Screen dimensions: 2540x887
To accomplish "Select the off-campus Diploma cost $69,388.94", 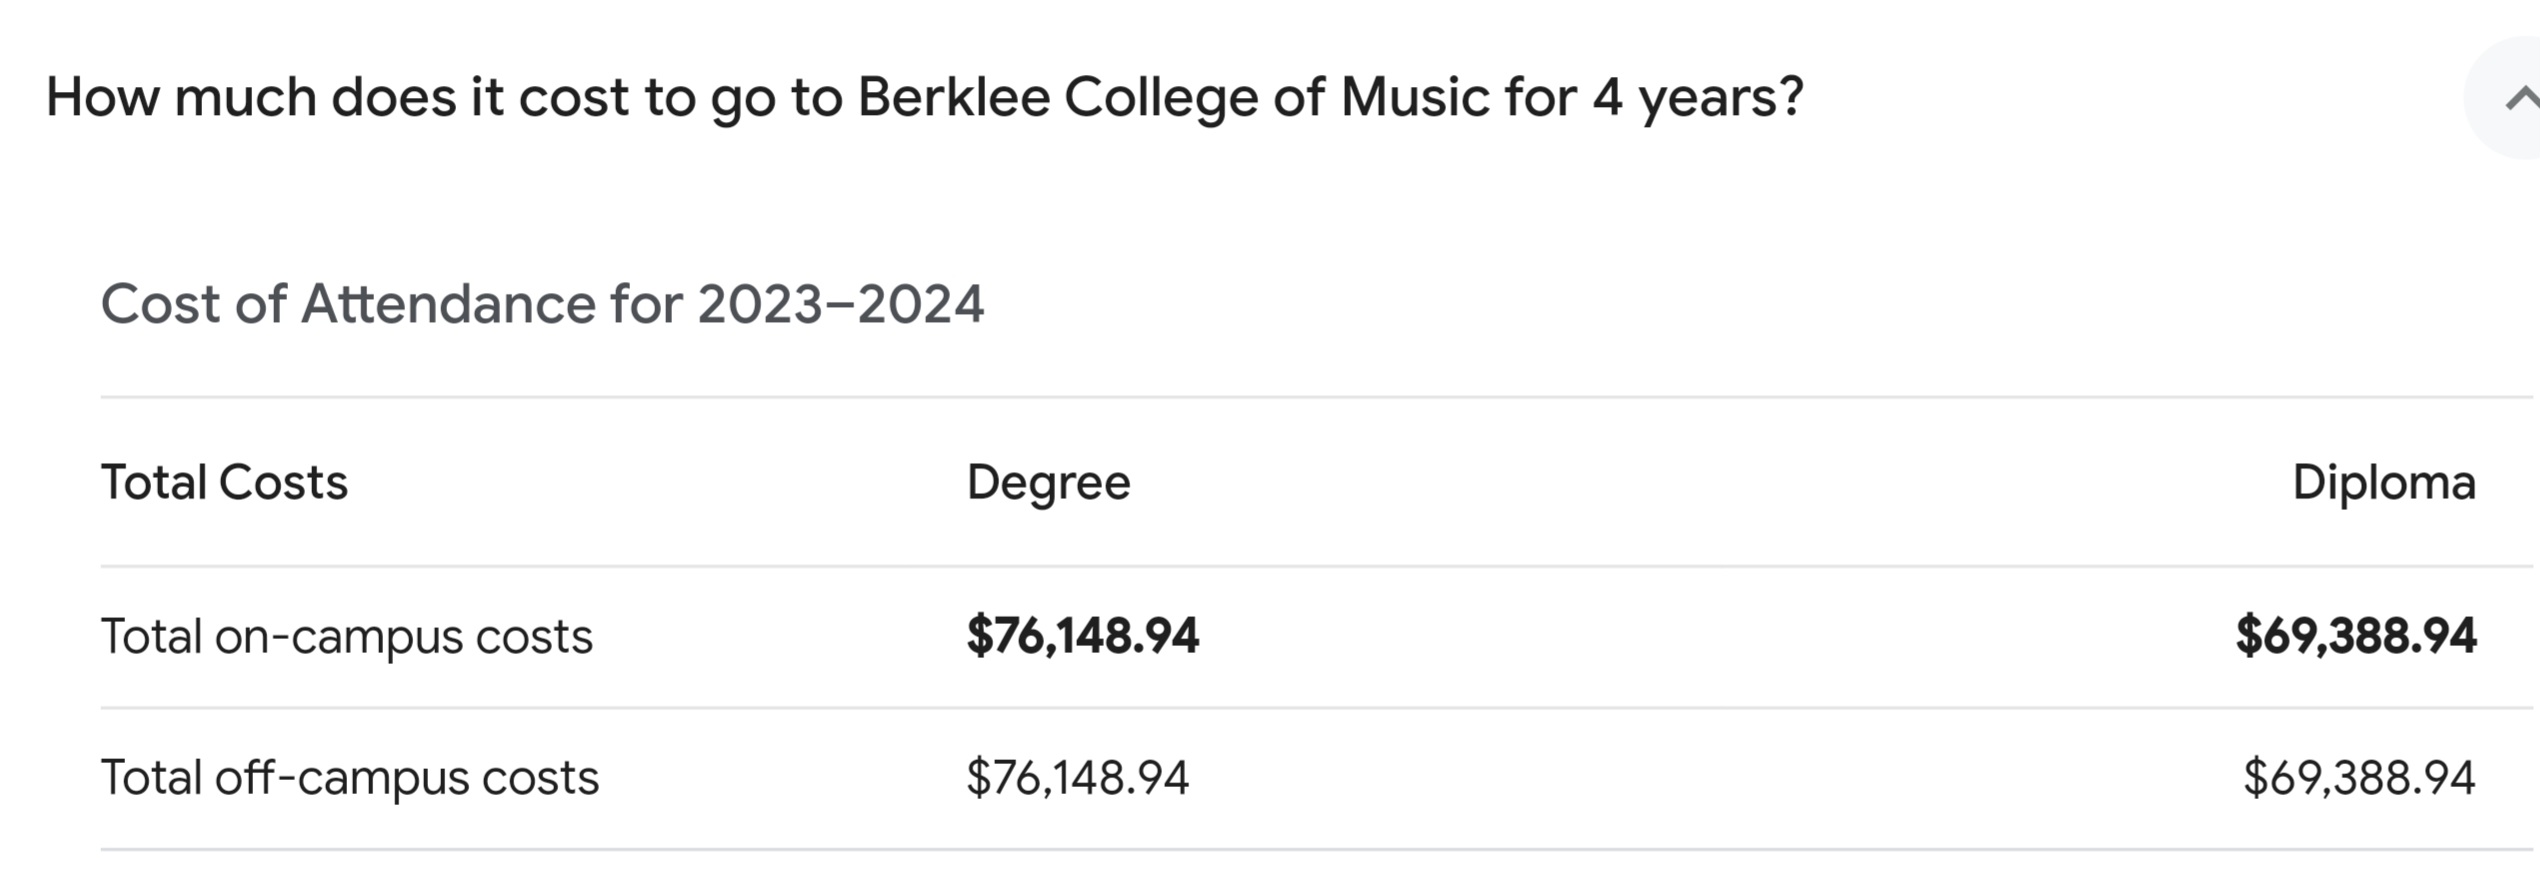I will coord(2359,778).
